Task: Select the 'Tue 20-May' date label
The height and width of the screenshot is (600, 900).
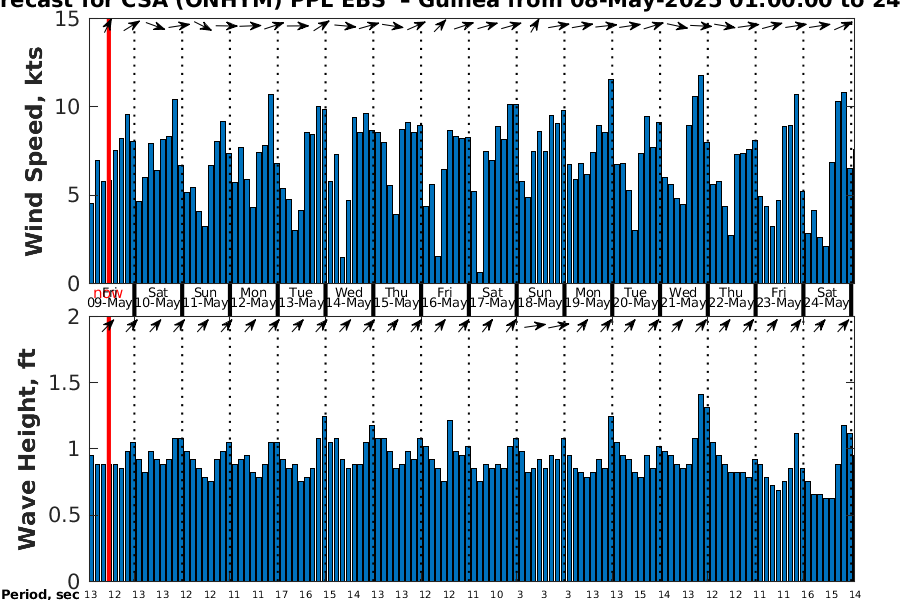Action: [x=635, y=297]
